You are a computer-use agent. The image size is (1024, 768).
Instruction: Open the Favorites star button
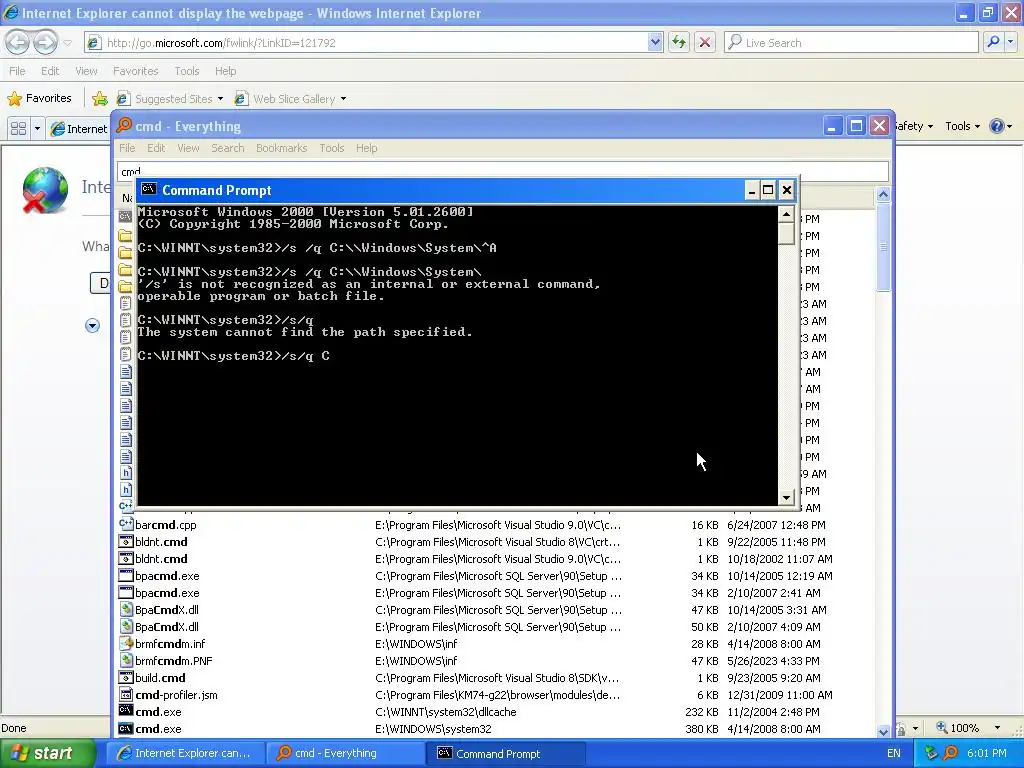click(x=40, y=99)
